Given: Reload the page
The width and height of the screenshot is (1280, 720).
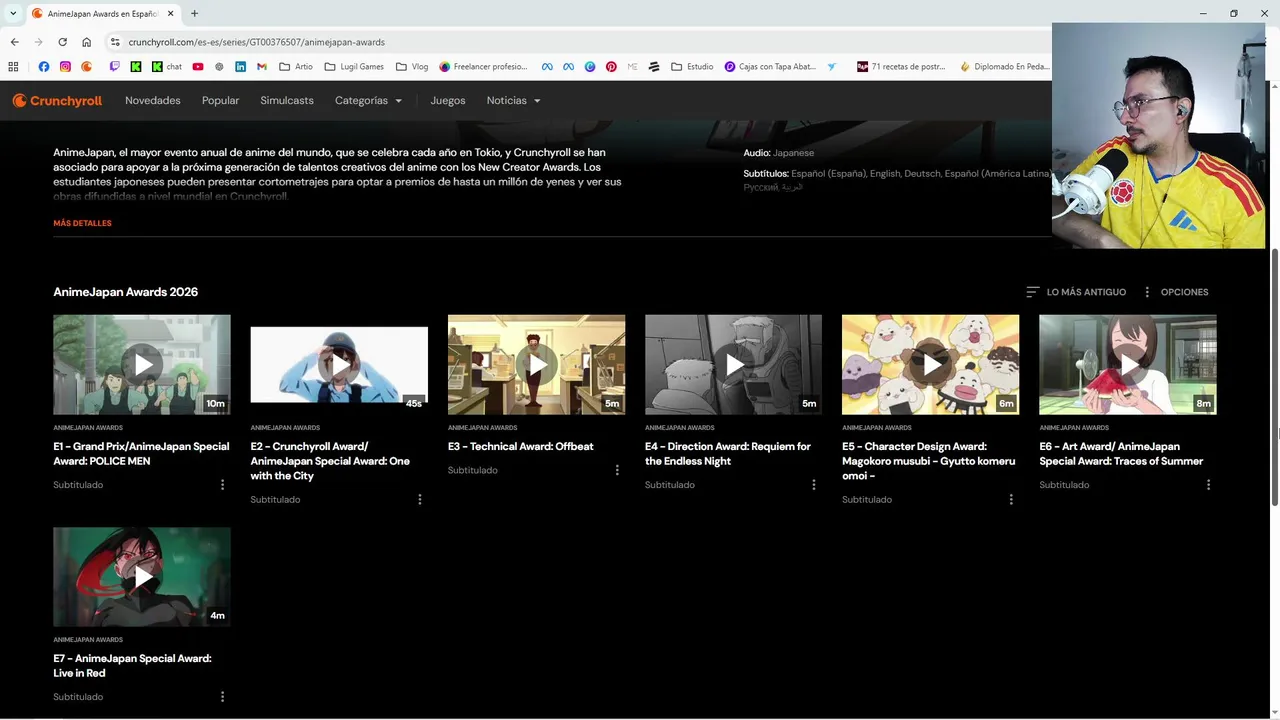Looking at the screenshot, I should pos(62,42).
